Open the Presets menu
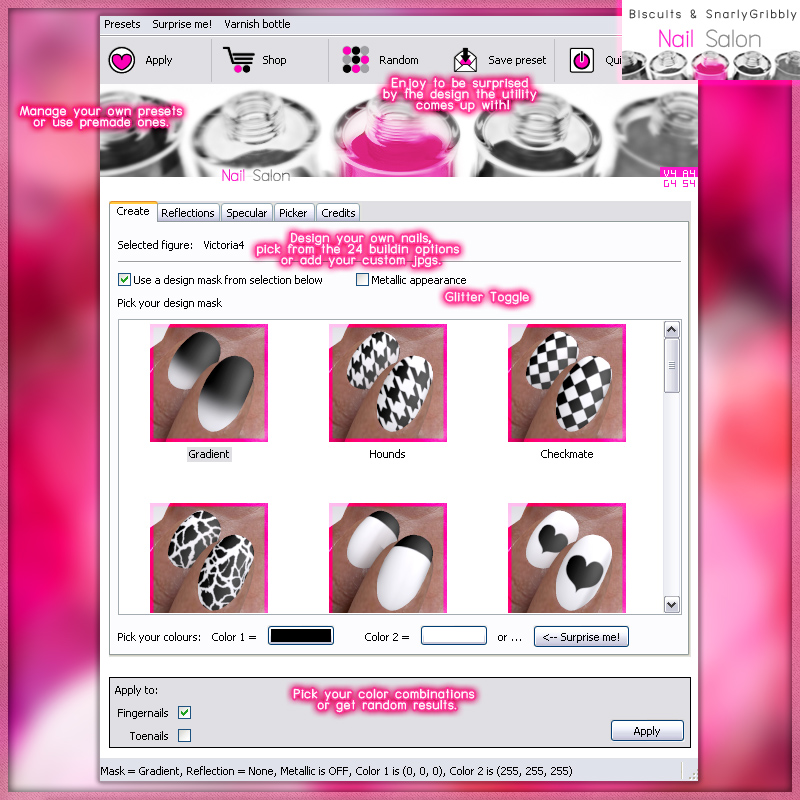 click(122, 24)
